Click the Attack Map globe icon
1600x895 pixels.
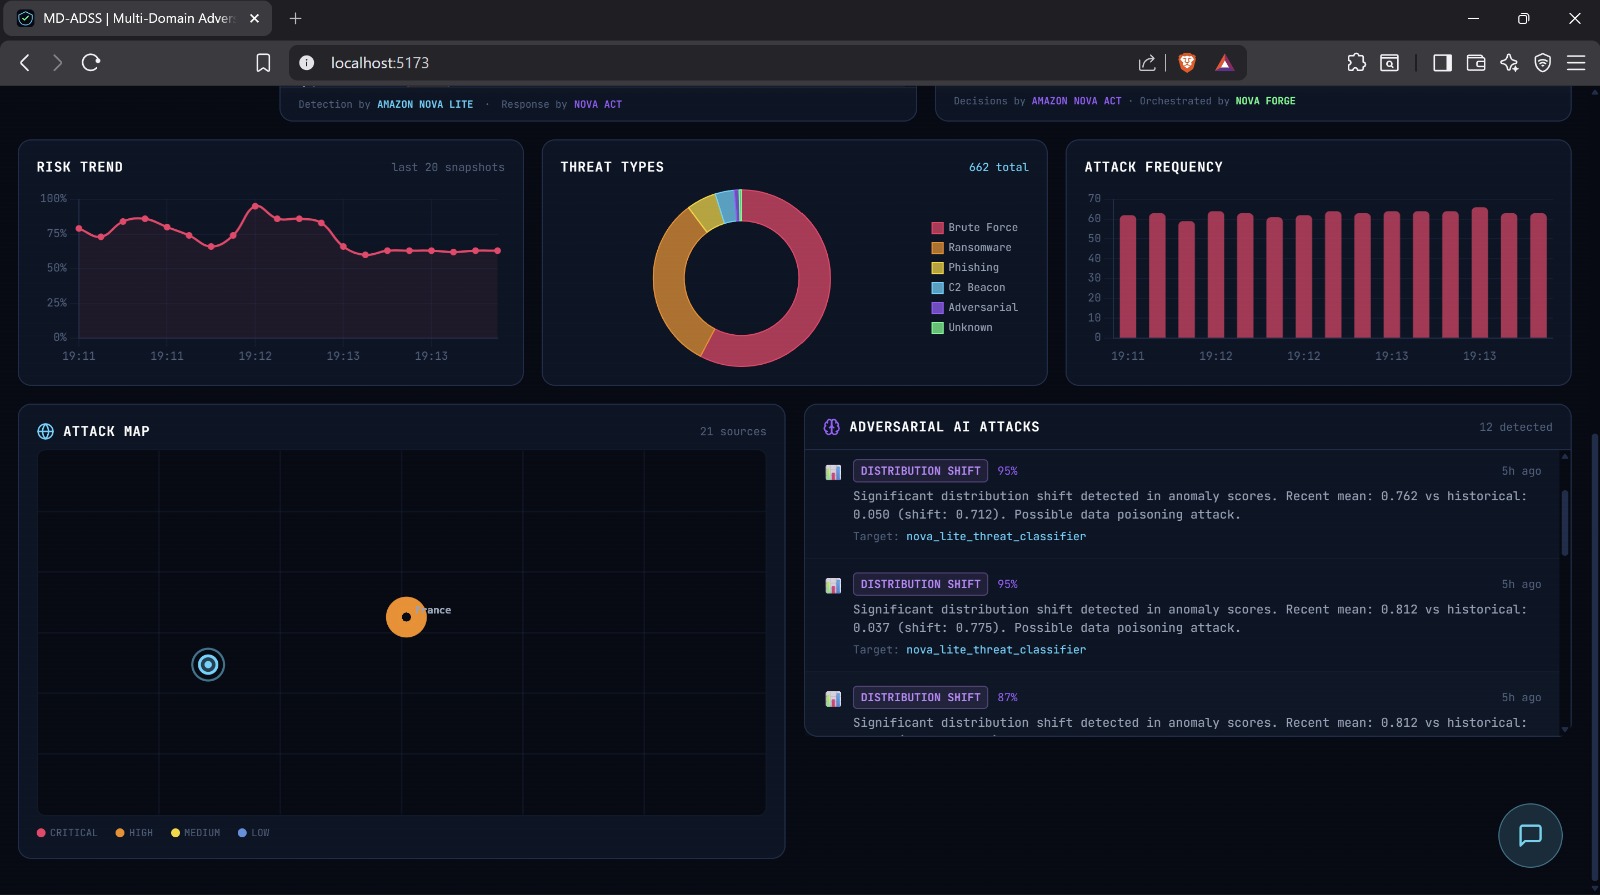point(45,431)
